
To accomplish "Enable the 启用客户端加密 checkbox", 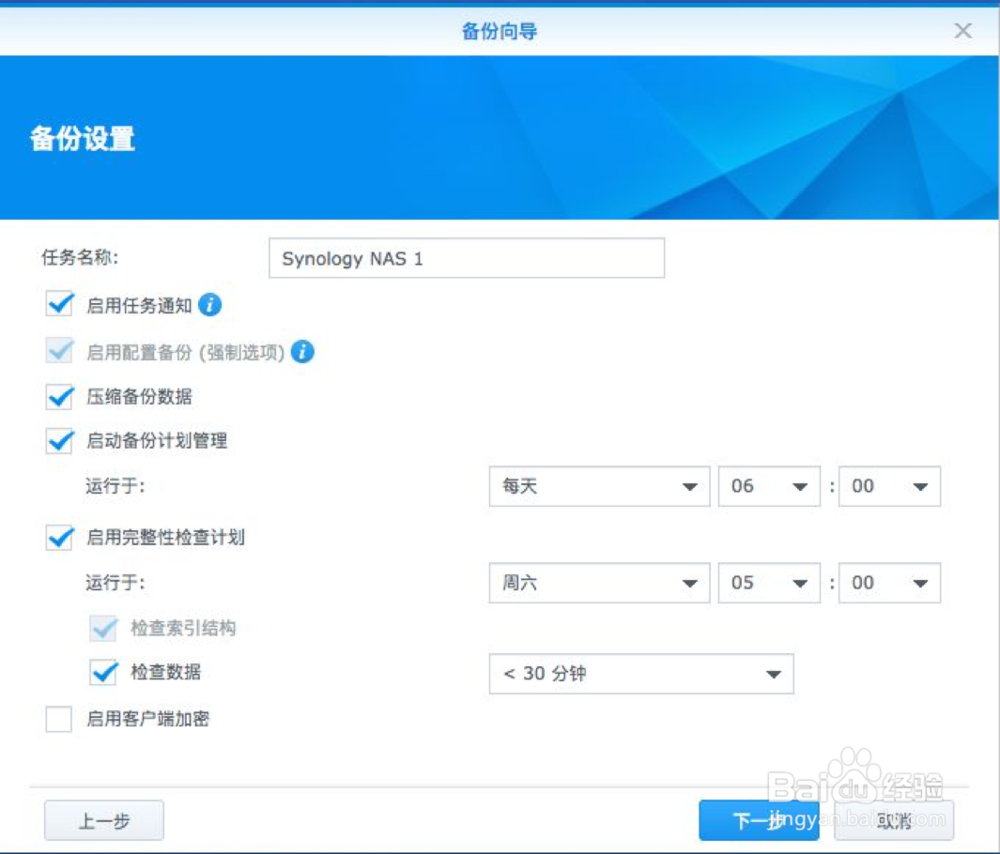I will click(59, 719).
